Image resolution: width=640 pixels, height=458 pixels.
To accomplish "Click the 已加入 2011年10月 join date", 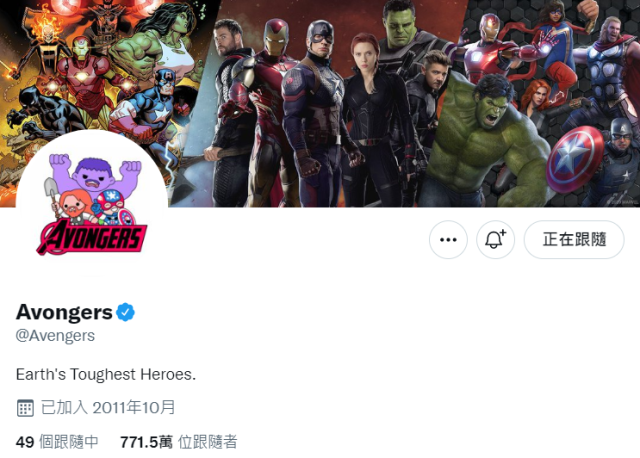I will (x=108, y=407).
